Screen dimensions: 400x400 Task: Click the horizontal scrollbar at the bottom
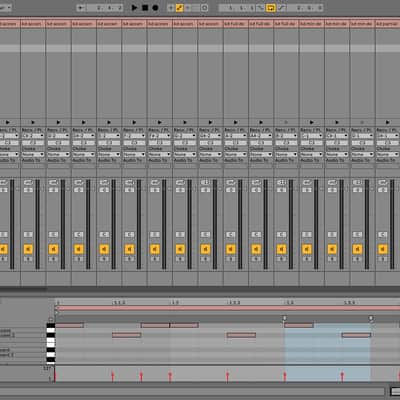(x=192, y=392)
